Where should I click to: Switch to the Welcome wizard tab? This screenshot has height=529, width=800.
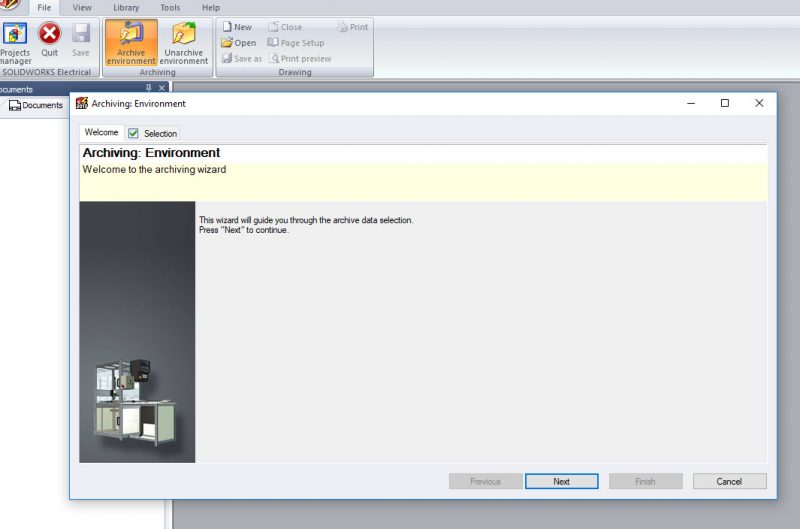[x=102, y=133]
